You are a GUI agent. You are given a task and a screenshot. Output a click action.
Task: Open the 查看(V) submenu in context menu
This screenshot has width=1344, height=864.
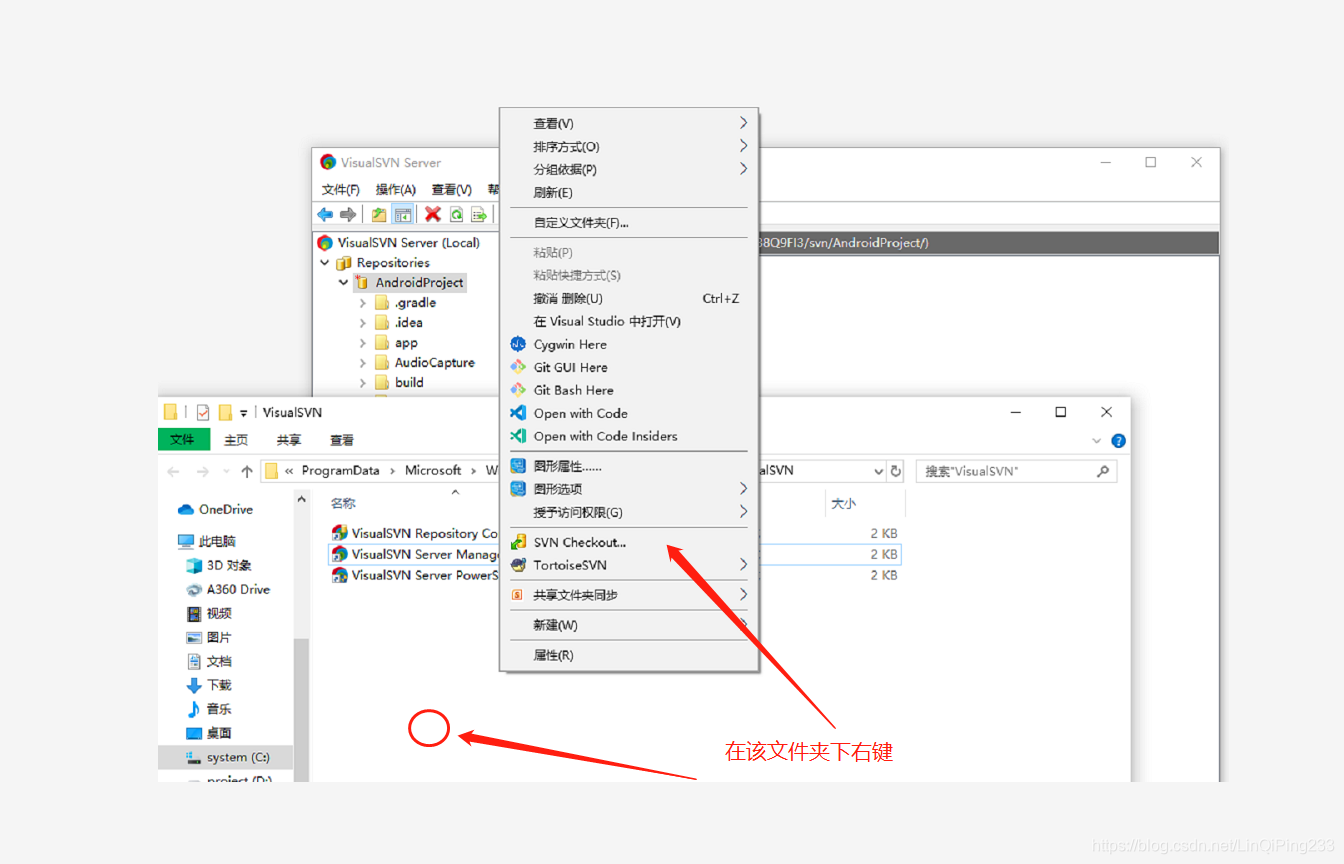point(629,123)
